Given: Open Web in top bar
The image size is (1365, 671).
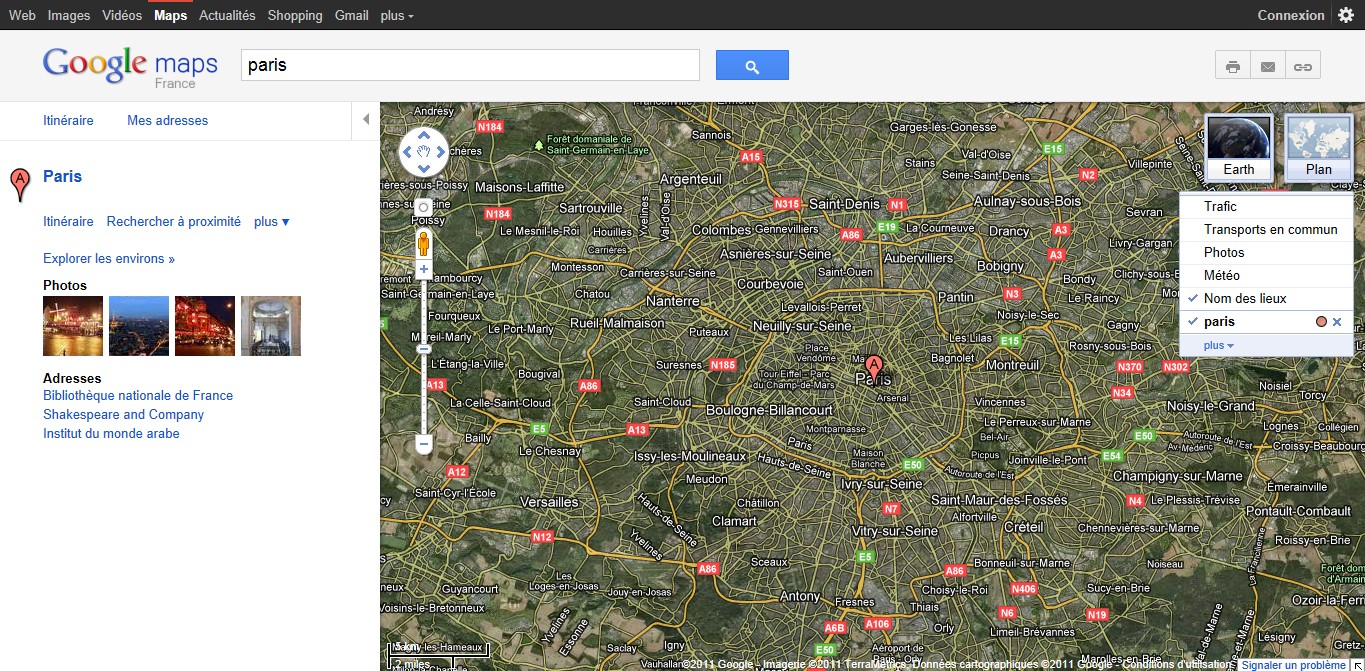Looking at the screenshot, I should pyautogui.click(x=22, y=15).
